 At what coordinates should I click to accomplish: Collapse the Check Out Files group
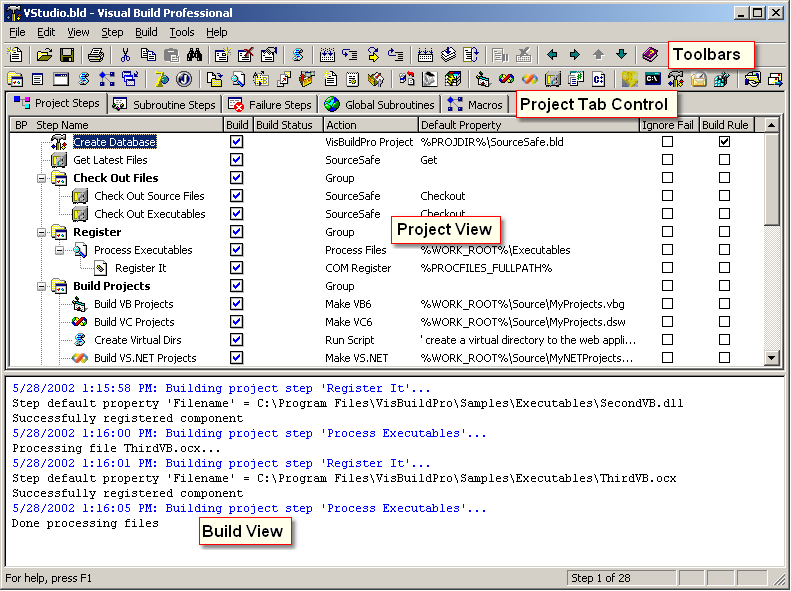(x=41, y=178)
